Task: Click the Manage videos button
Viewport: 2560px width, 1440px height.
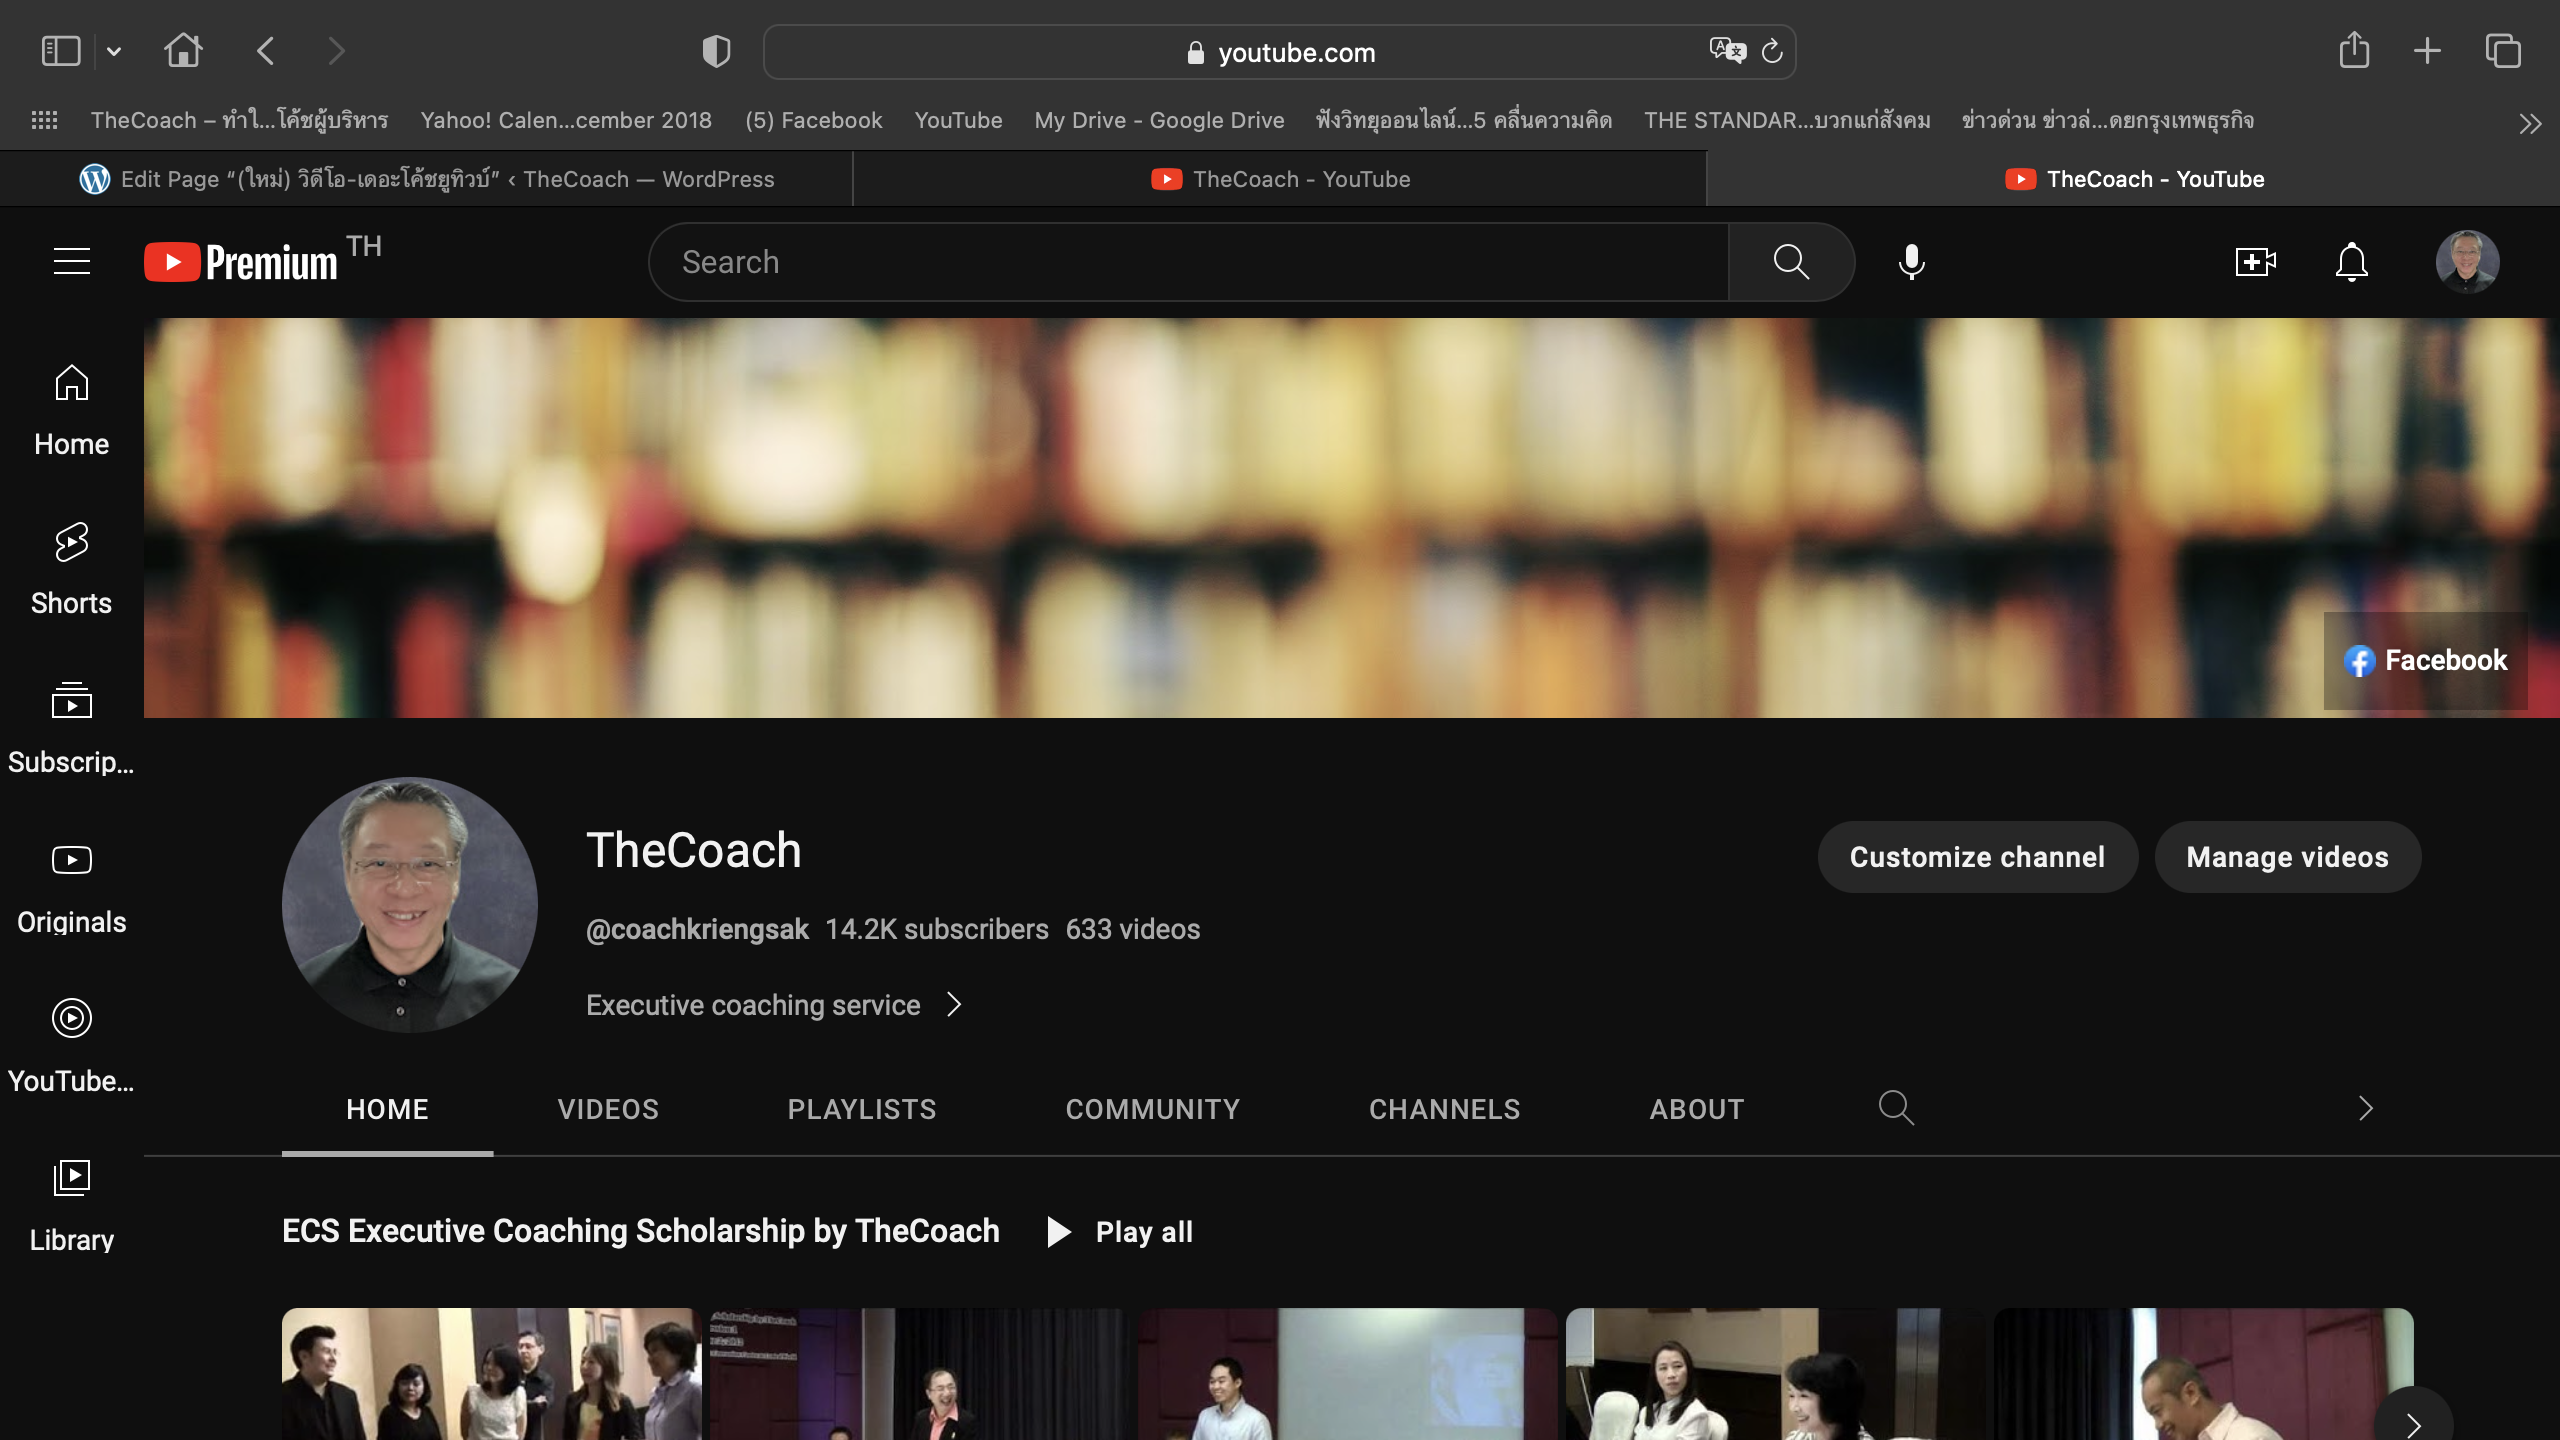Action: 2287,857
